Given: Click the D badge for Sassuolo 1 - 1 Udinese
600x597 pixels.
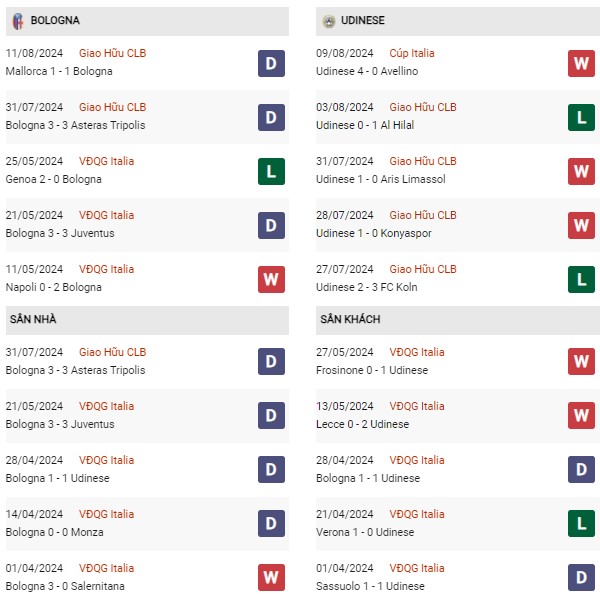Looking at the screenshot, I should (581, 578).
